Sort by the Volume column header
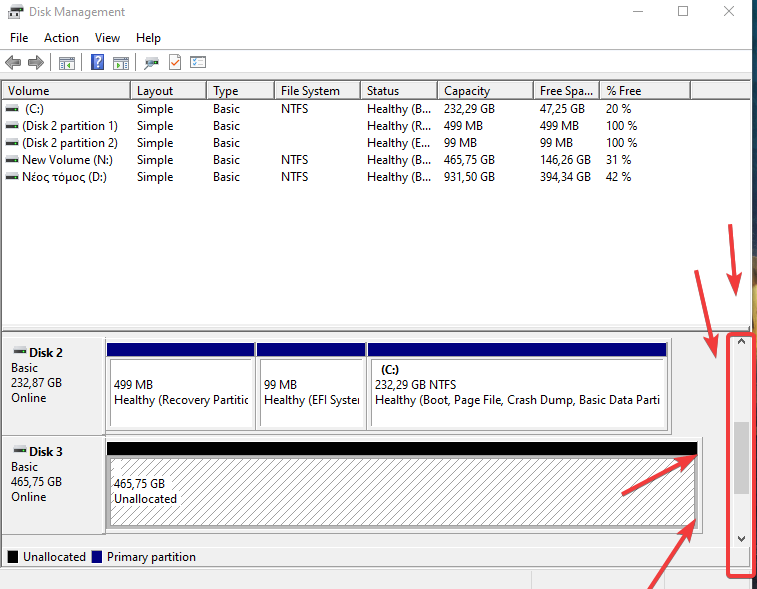Image resolution: width=757 pixels, height=589 pixels. point(67,91)
